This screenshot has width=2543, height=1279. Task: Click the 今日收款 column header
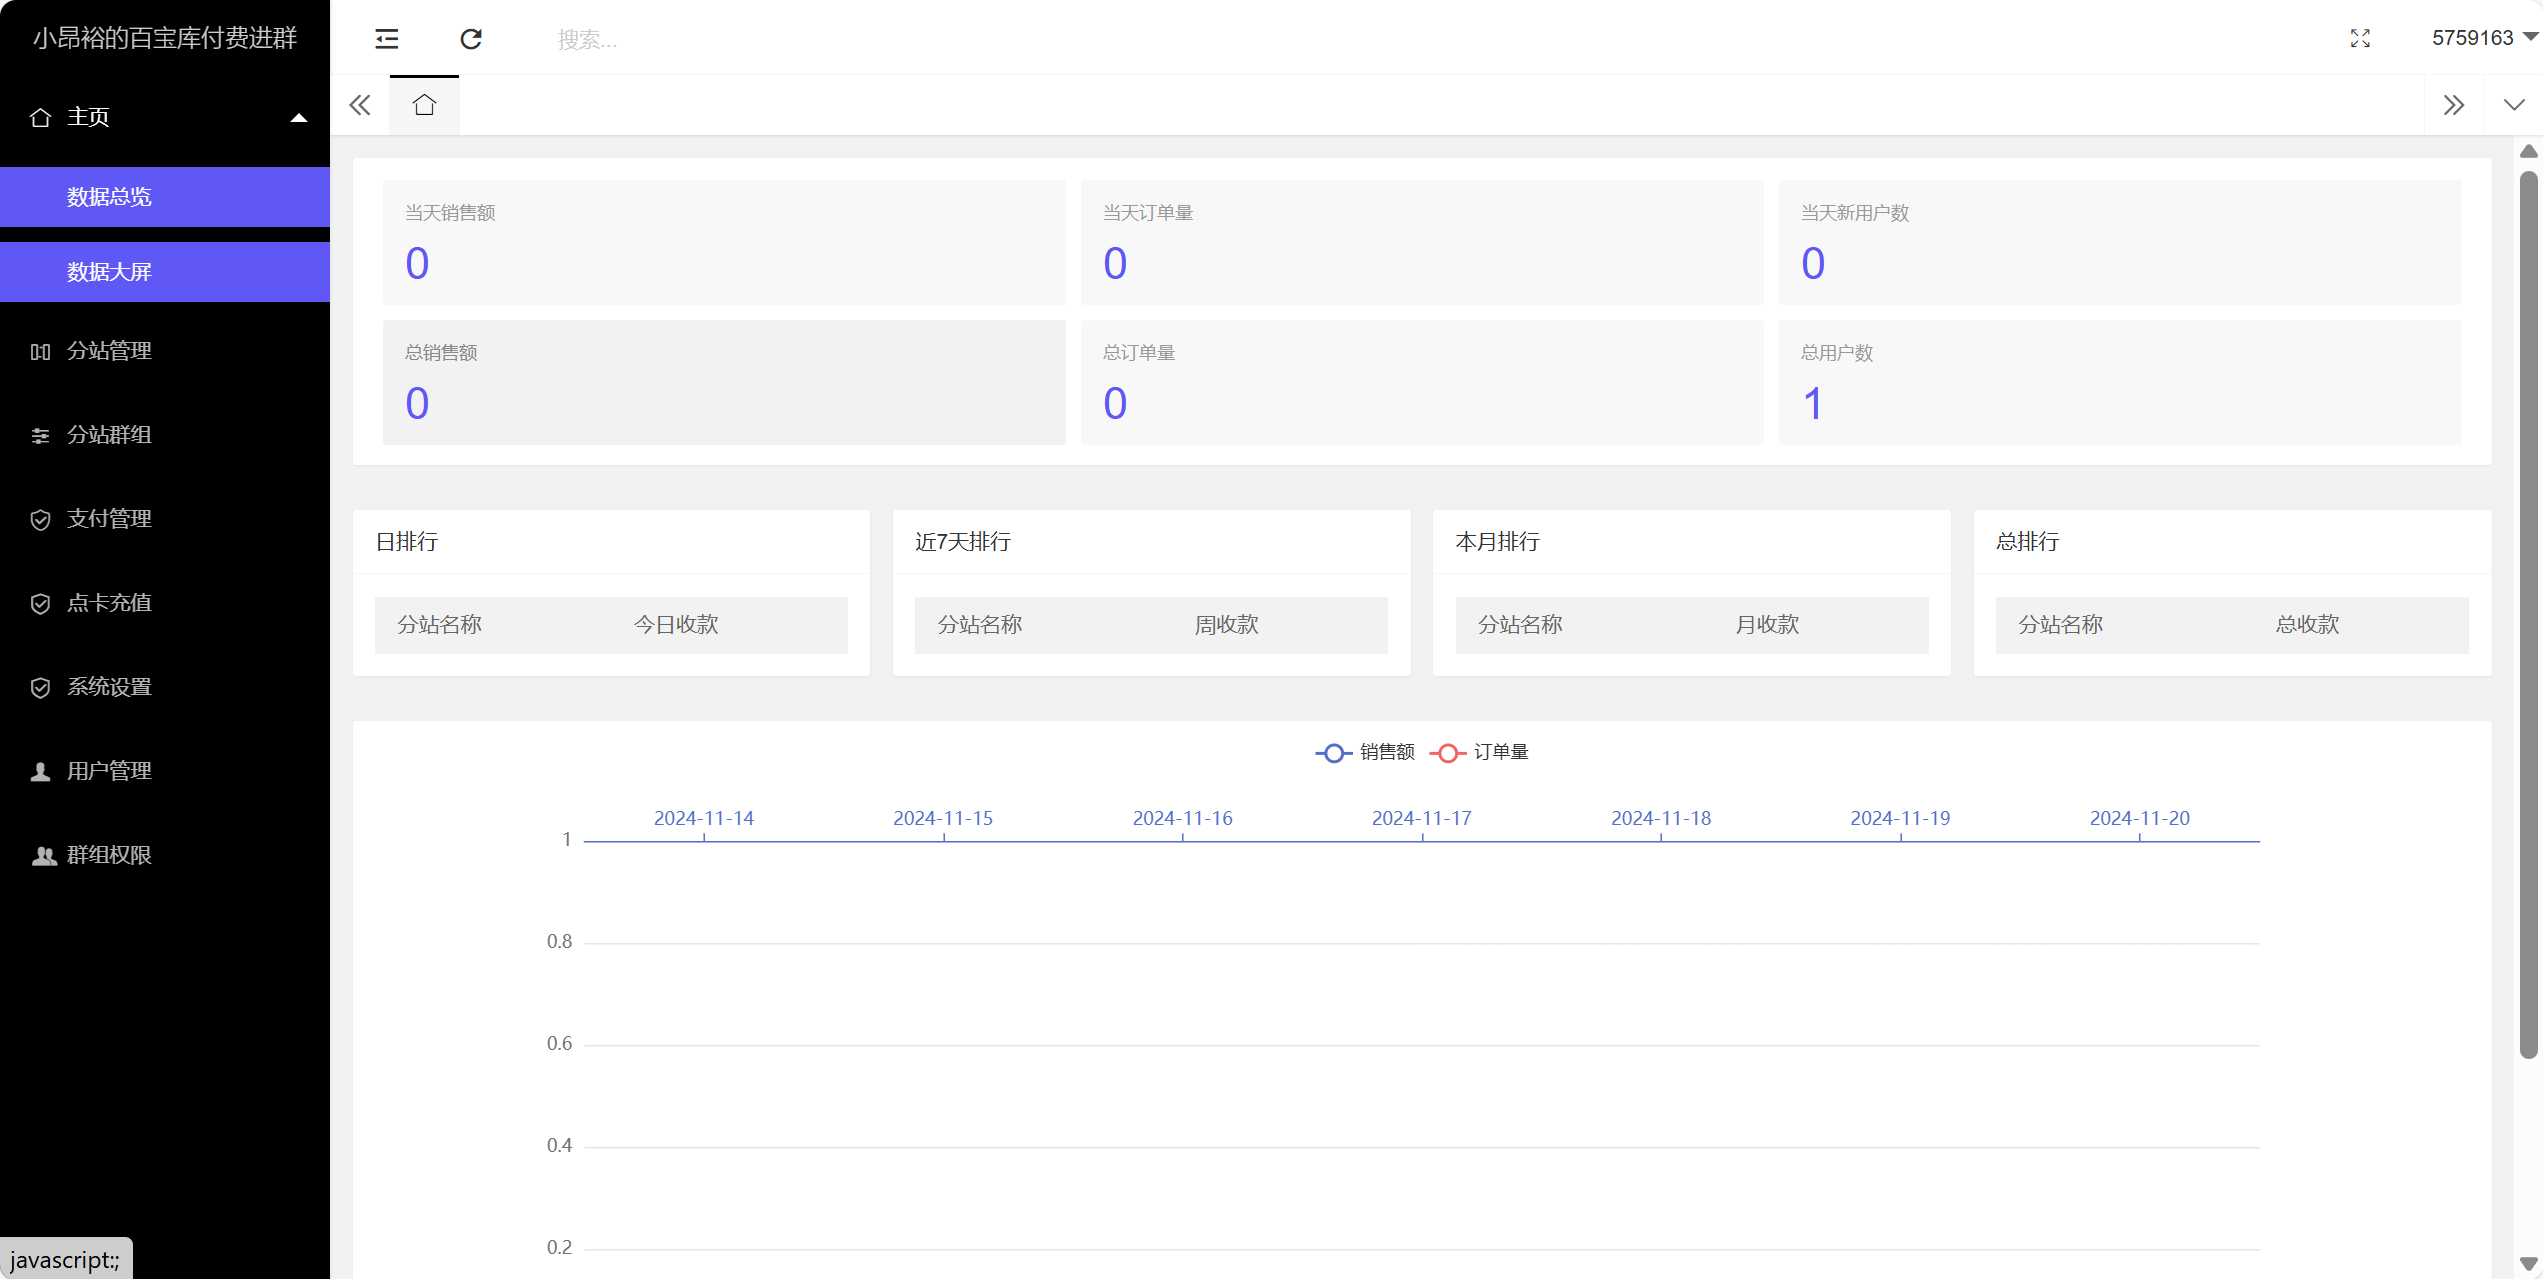(x=676, y=625)
